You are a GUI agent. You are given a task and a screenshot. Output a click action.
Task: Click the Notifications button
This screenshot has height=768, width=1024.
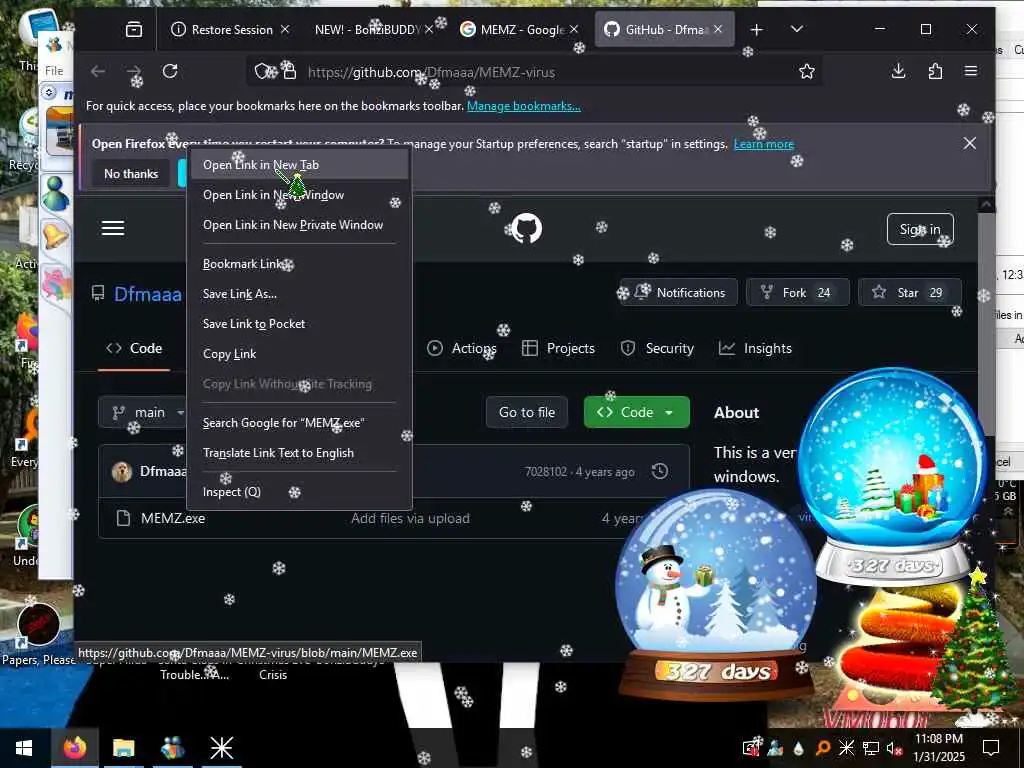[678, 293]
